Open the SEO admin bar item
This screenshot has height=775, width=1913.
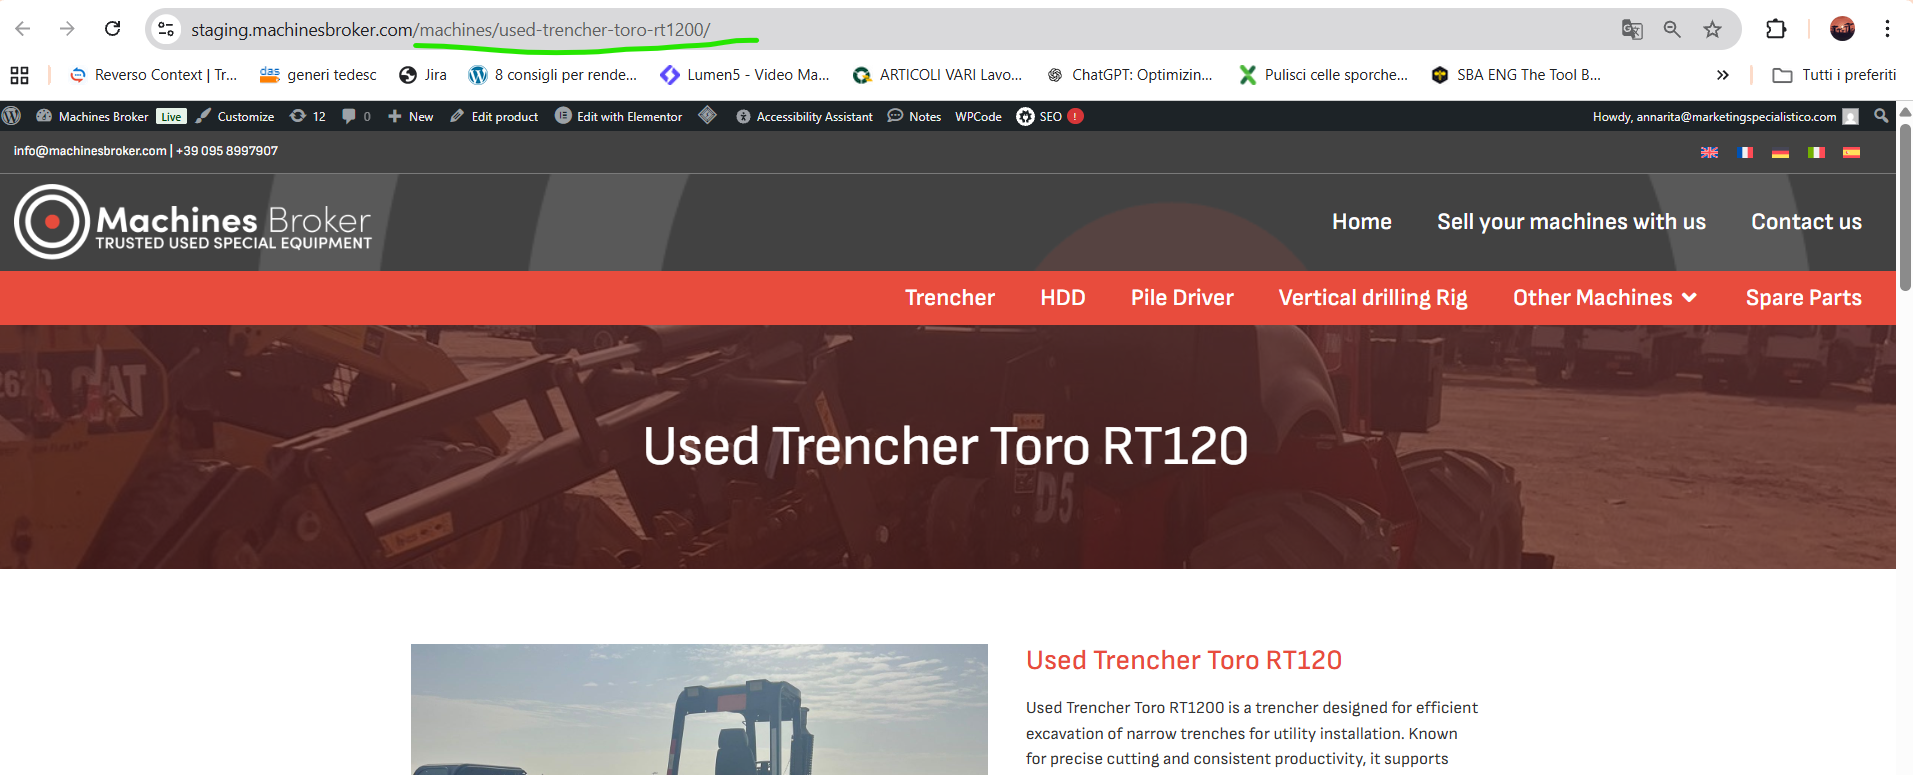click(1050, 116)
